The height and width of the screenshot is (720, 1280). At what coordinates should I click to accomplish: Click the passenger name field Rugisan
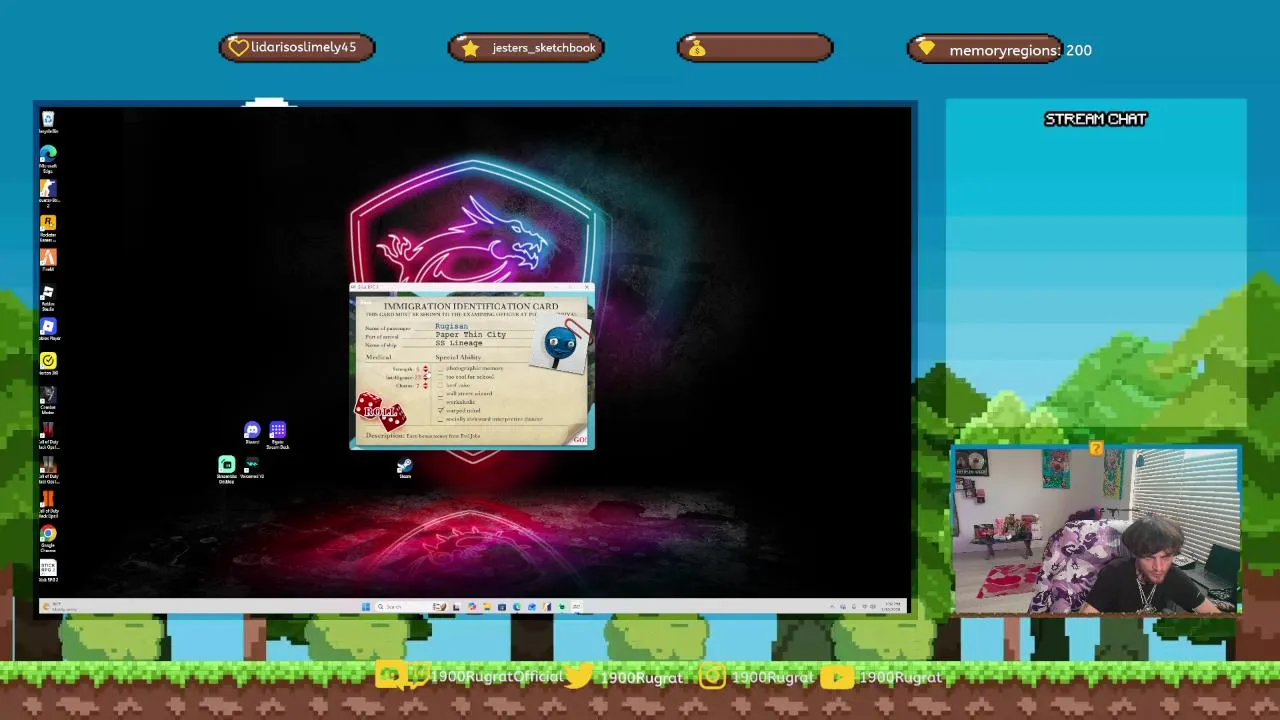[x=451, y=326]
